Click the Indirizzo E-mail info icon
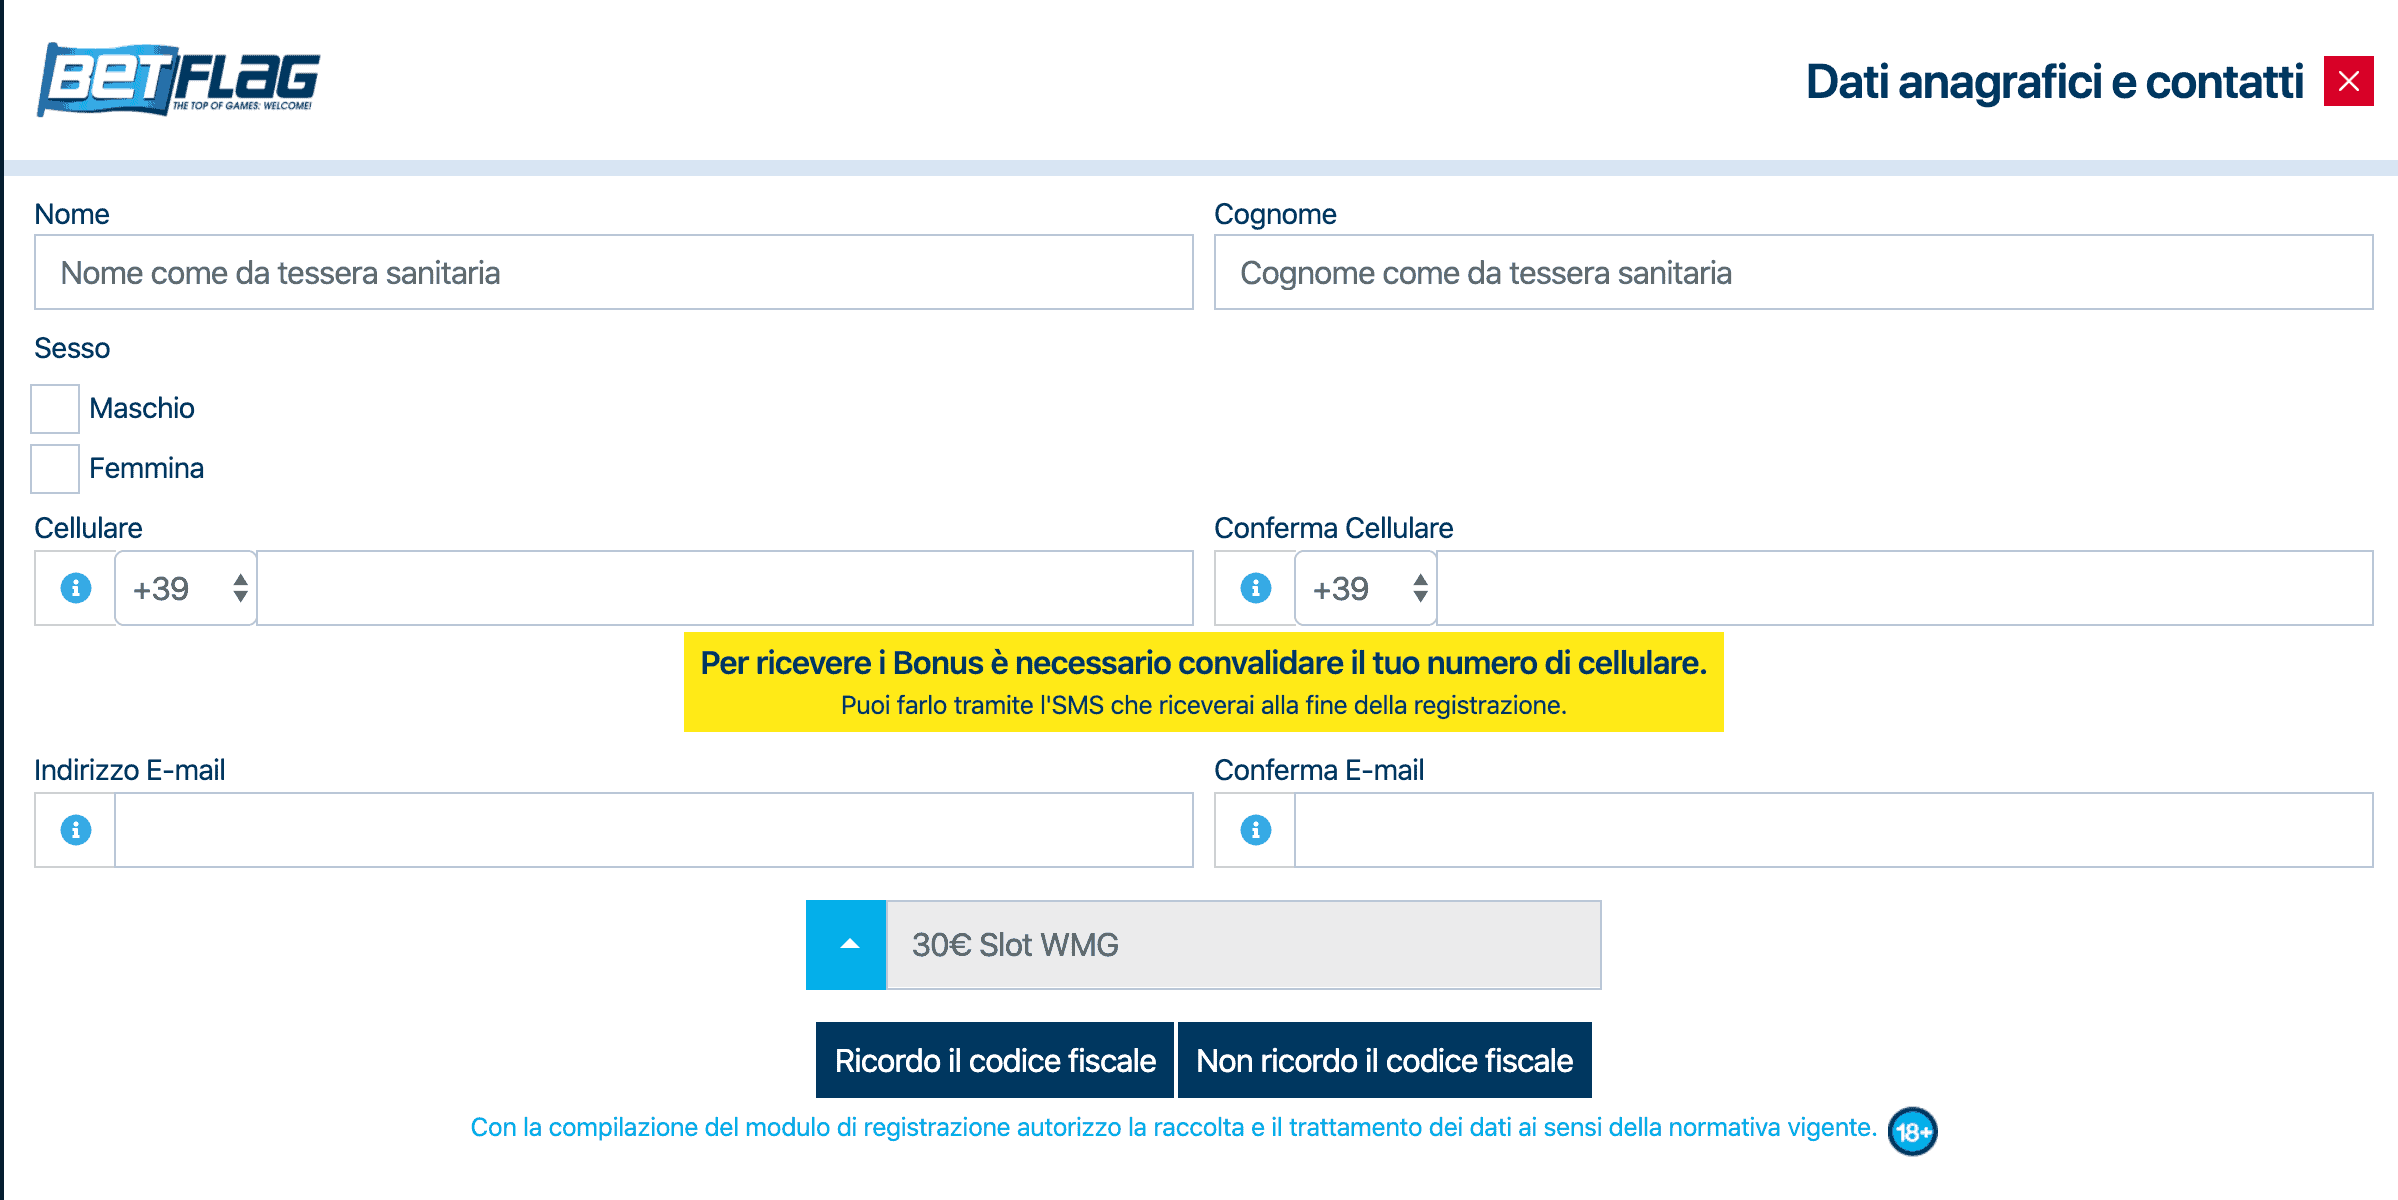The image size is (2398, 1200). [76, 830]
